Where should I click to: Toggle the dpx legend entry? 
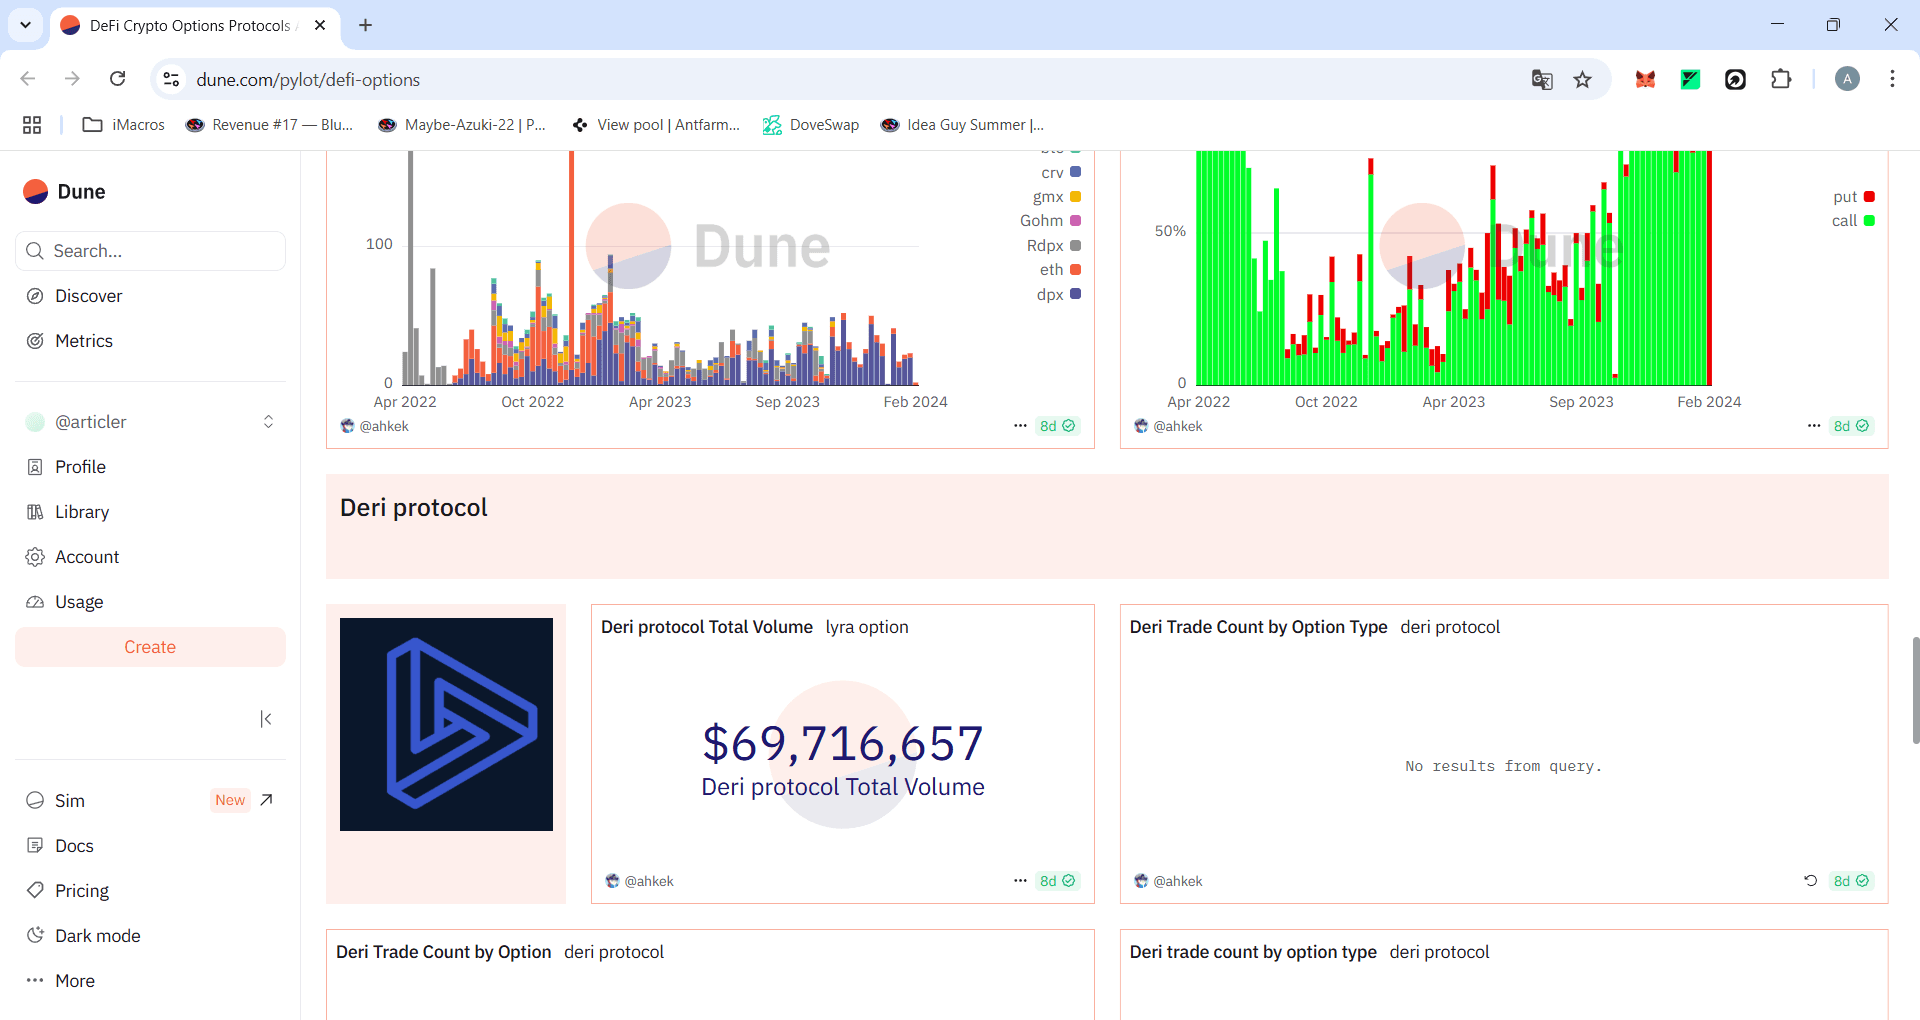pos(1059,295)
